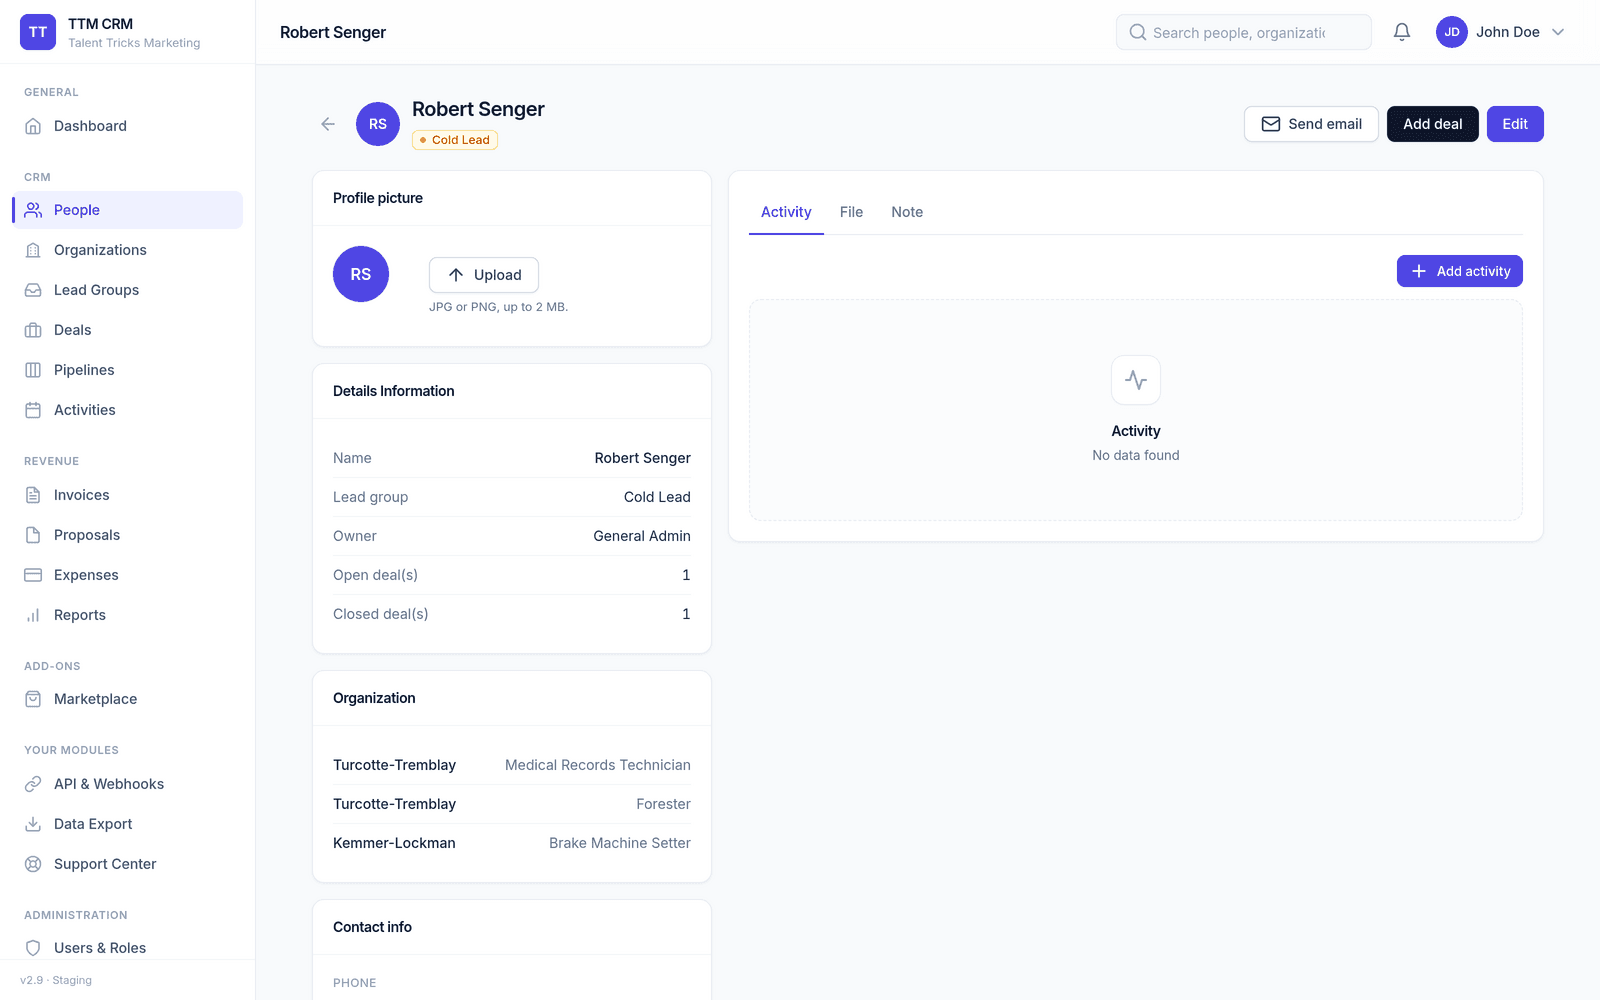Image resolution: width=1600 pixels, height=1000 pixels.
Task: Focus the search people field
Action: [x=1244, y=32]
